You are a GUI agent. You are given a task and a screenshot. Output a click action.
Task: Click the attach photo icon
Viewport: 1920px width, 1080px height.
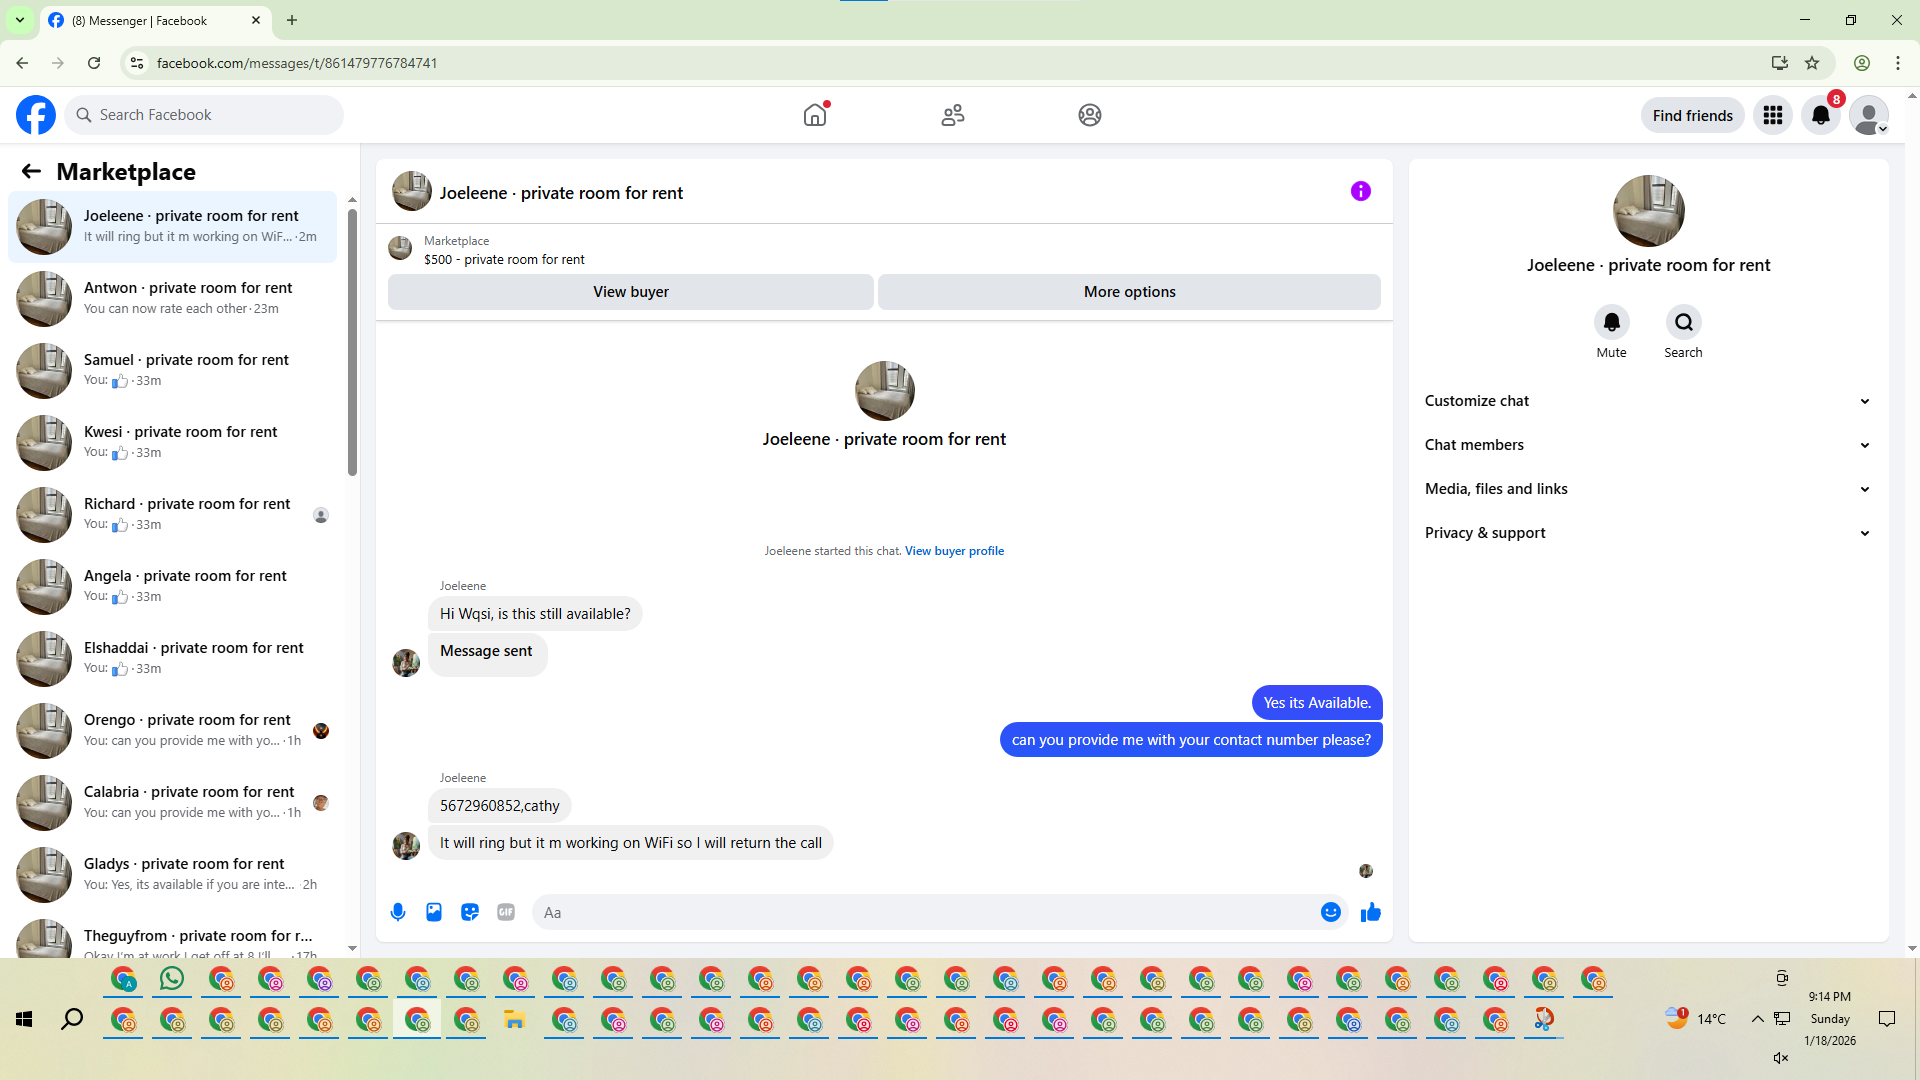click(434, 912)
